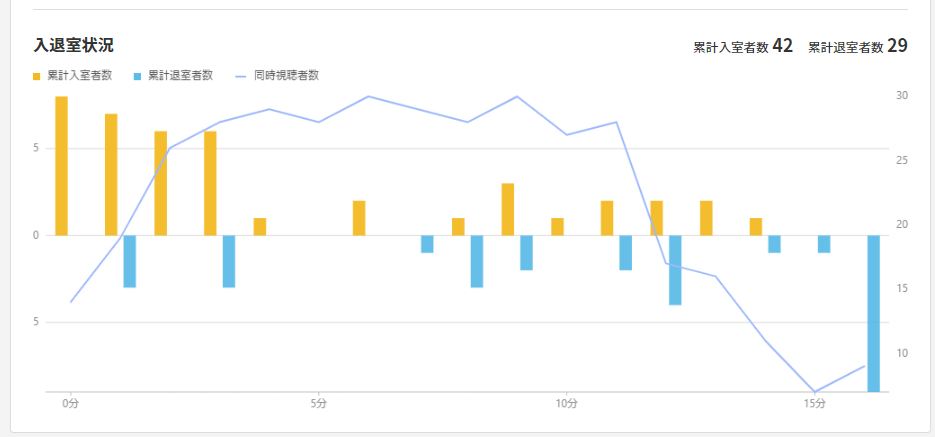Screen dimensions: 935x437
Task: Toggle the 累計入室者数 legend series
Action: pos(78,75)
